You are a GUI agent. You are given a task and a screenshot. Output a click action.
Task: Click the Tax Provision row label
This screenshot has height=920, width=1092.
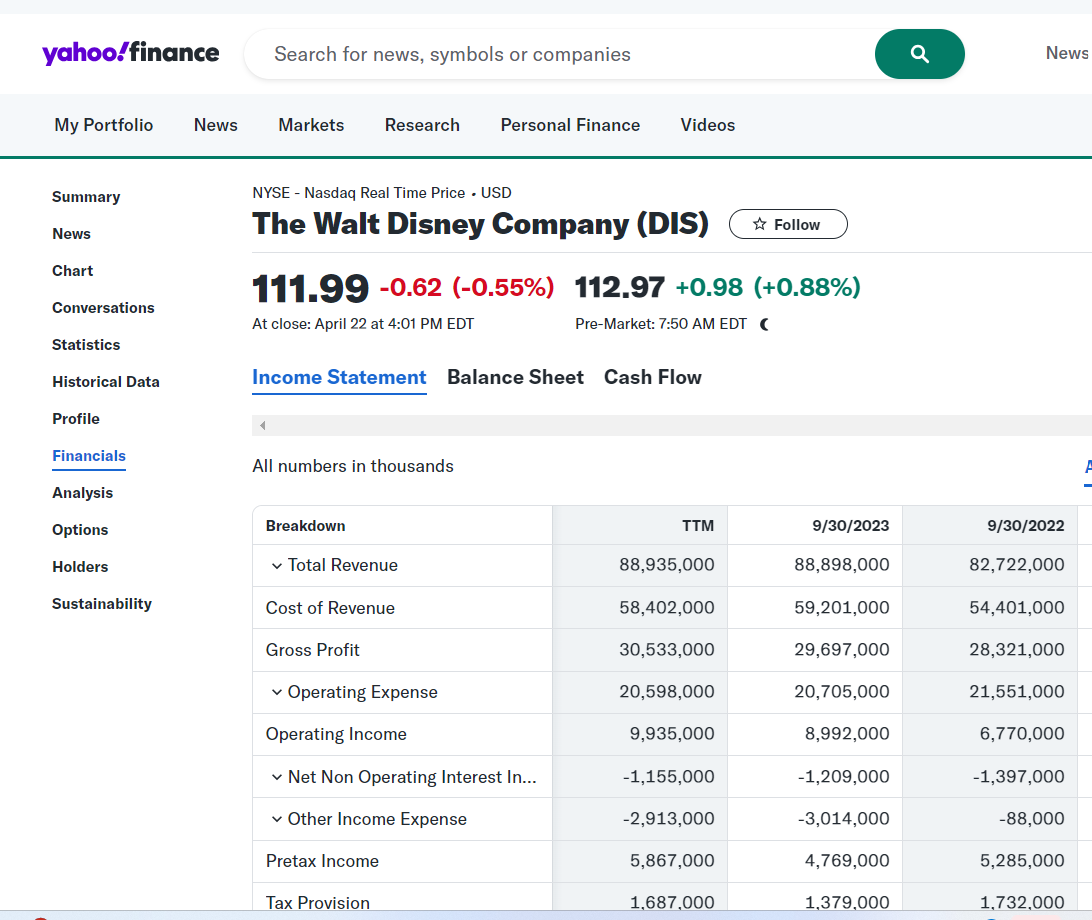[318, 903]
